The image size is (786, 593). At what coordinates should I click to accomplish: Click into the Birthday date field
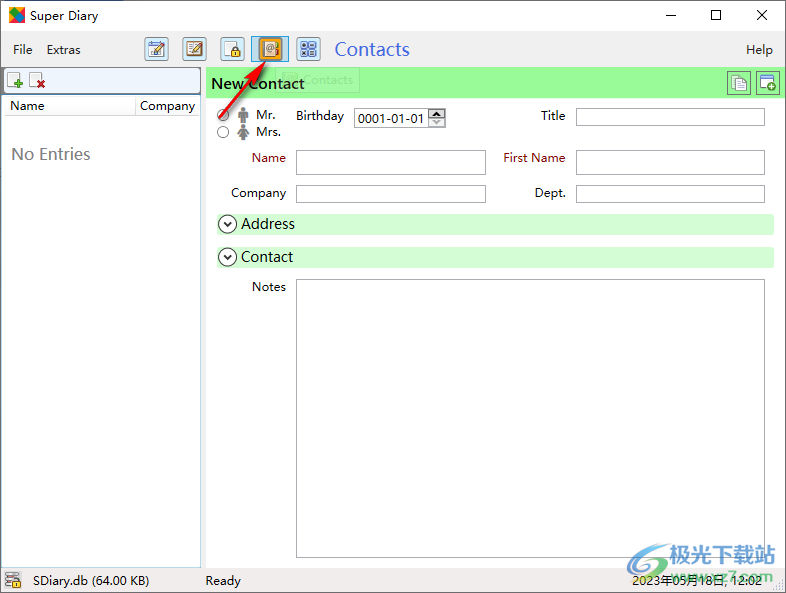tap(391, 118)
